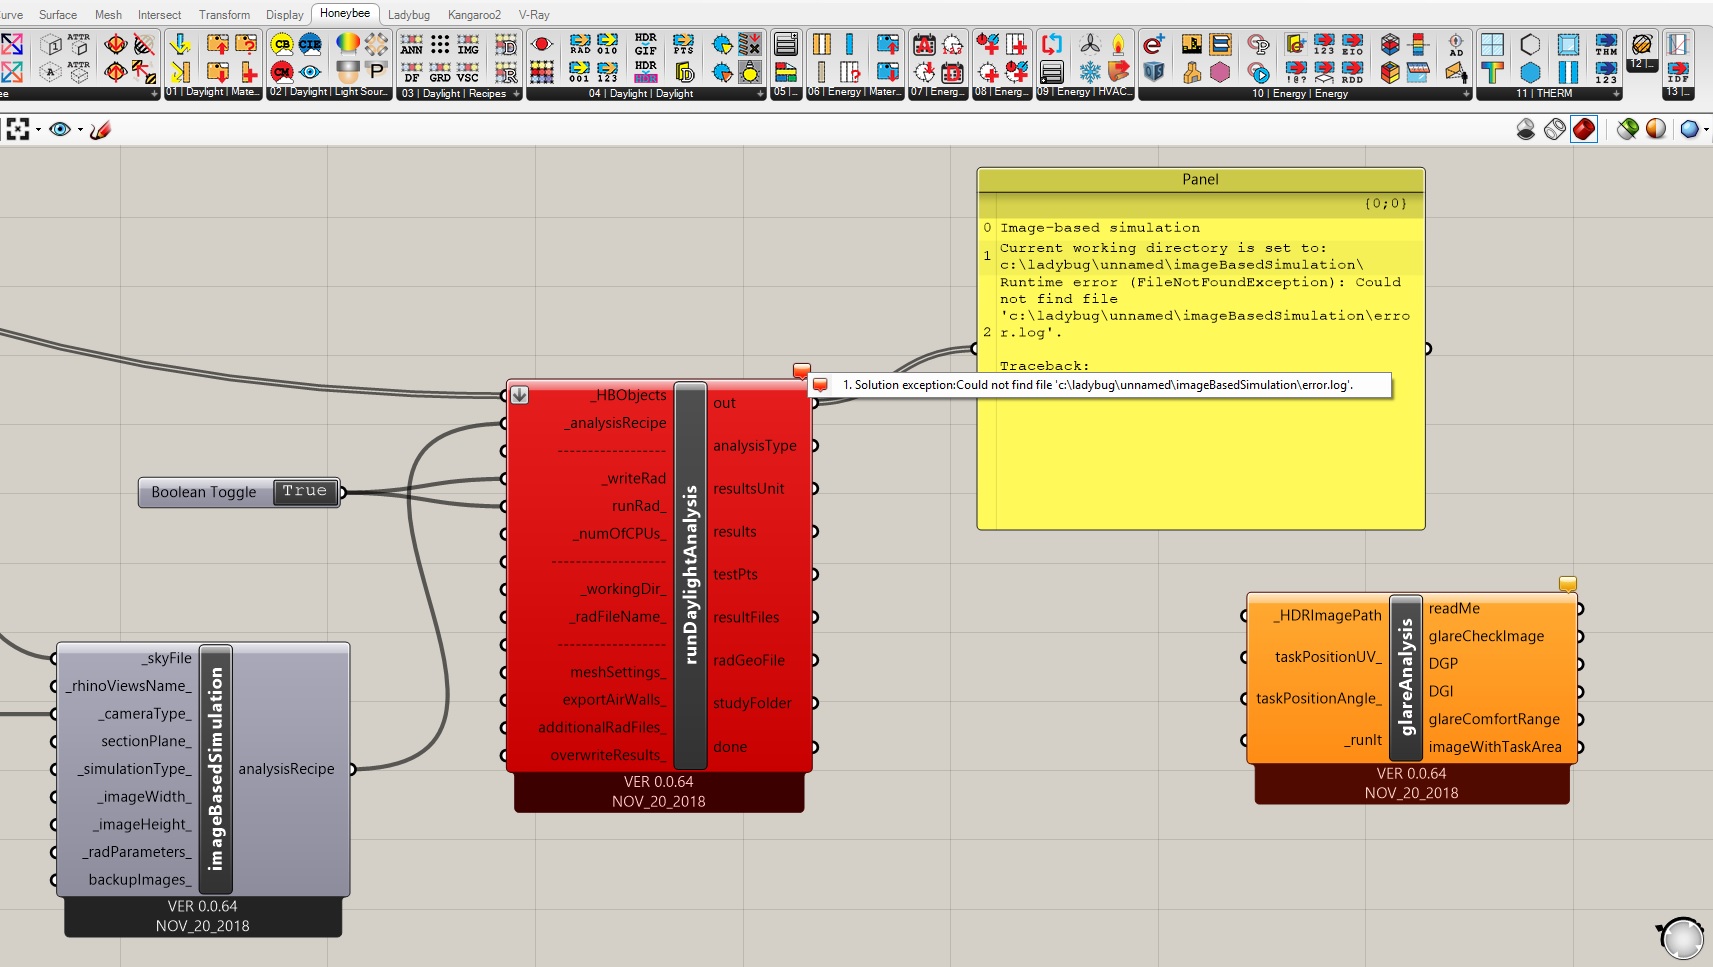Click the OpenStudio OS cube icon

(1153, 72)
